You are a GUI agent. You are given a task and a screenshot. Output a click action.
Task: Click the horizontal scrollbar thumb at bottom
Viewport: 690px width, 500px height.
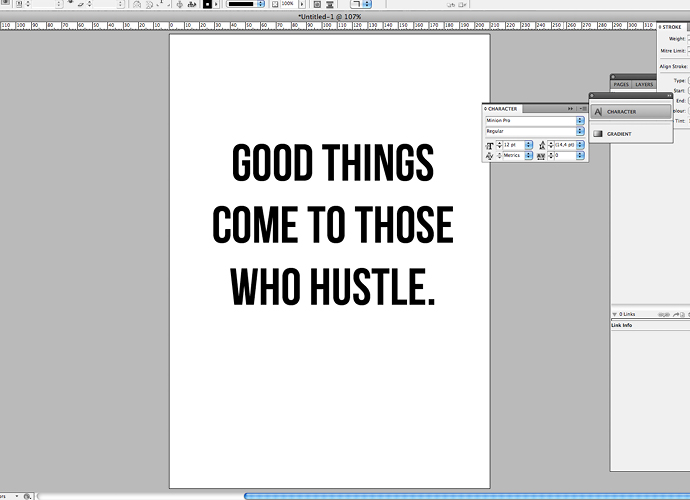point(466,496)
